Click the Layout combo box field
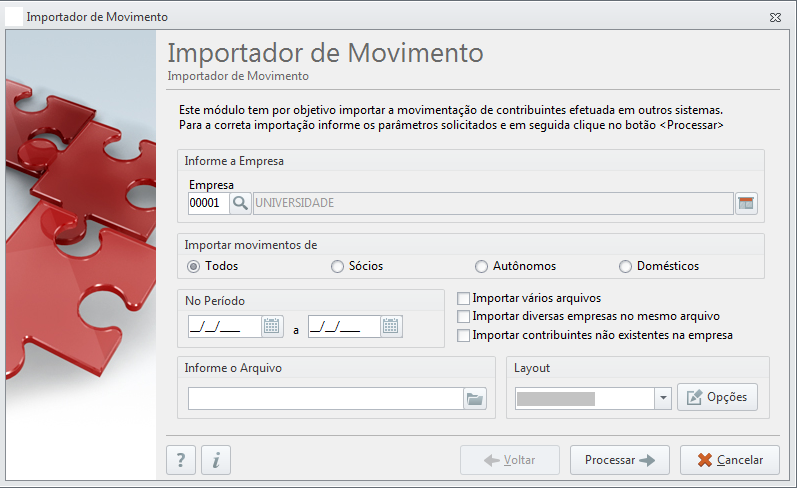 pyautogui.click(x=585, y=398)
